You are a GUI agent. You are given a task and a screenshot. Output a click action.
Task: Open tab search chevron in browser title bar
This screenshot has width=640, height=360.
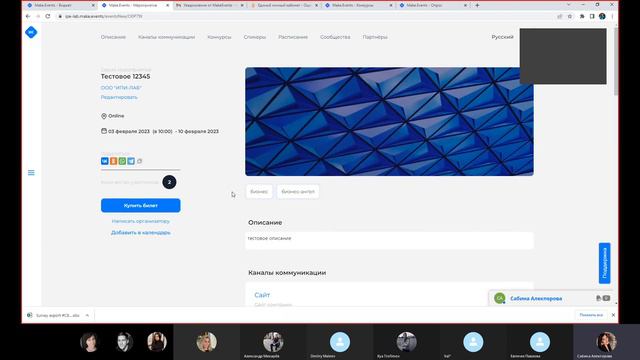(x=568, y=4)
